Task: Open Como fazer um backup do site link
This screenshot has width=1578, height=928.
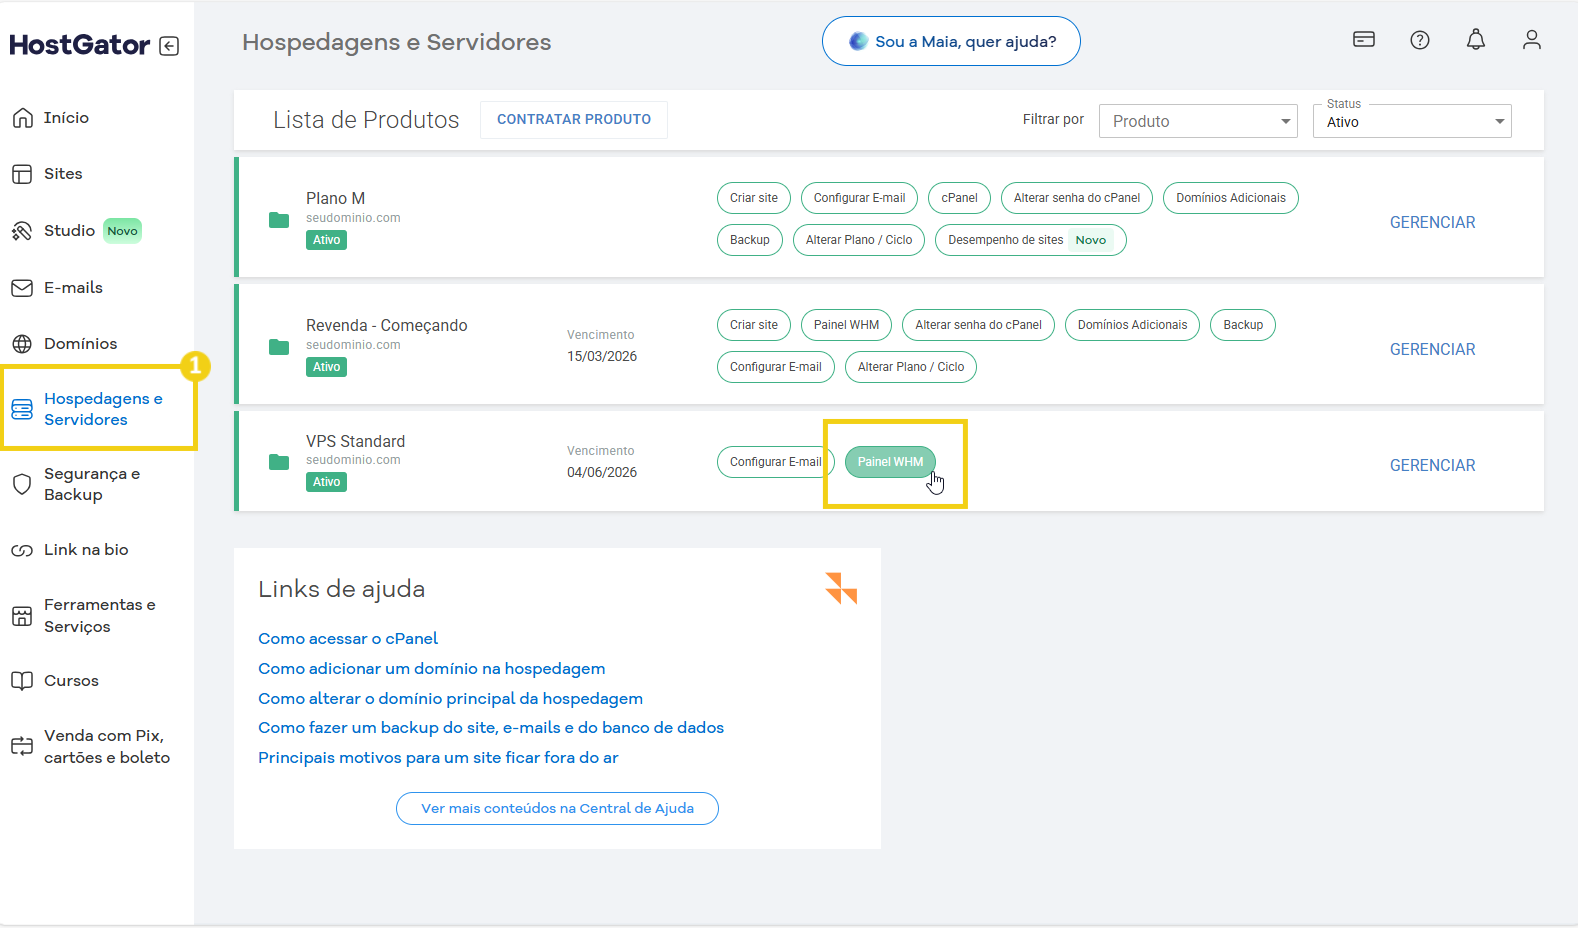Action: [x=491, y=727]
